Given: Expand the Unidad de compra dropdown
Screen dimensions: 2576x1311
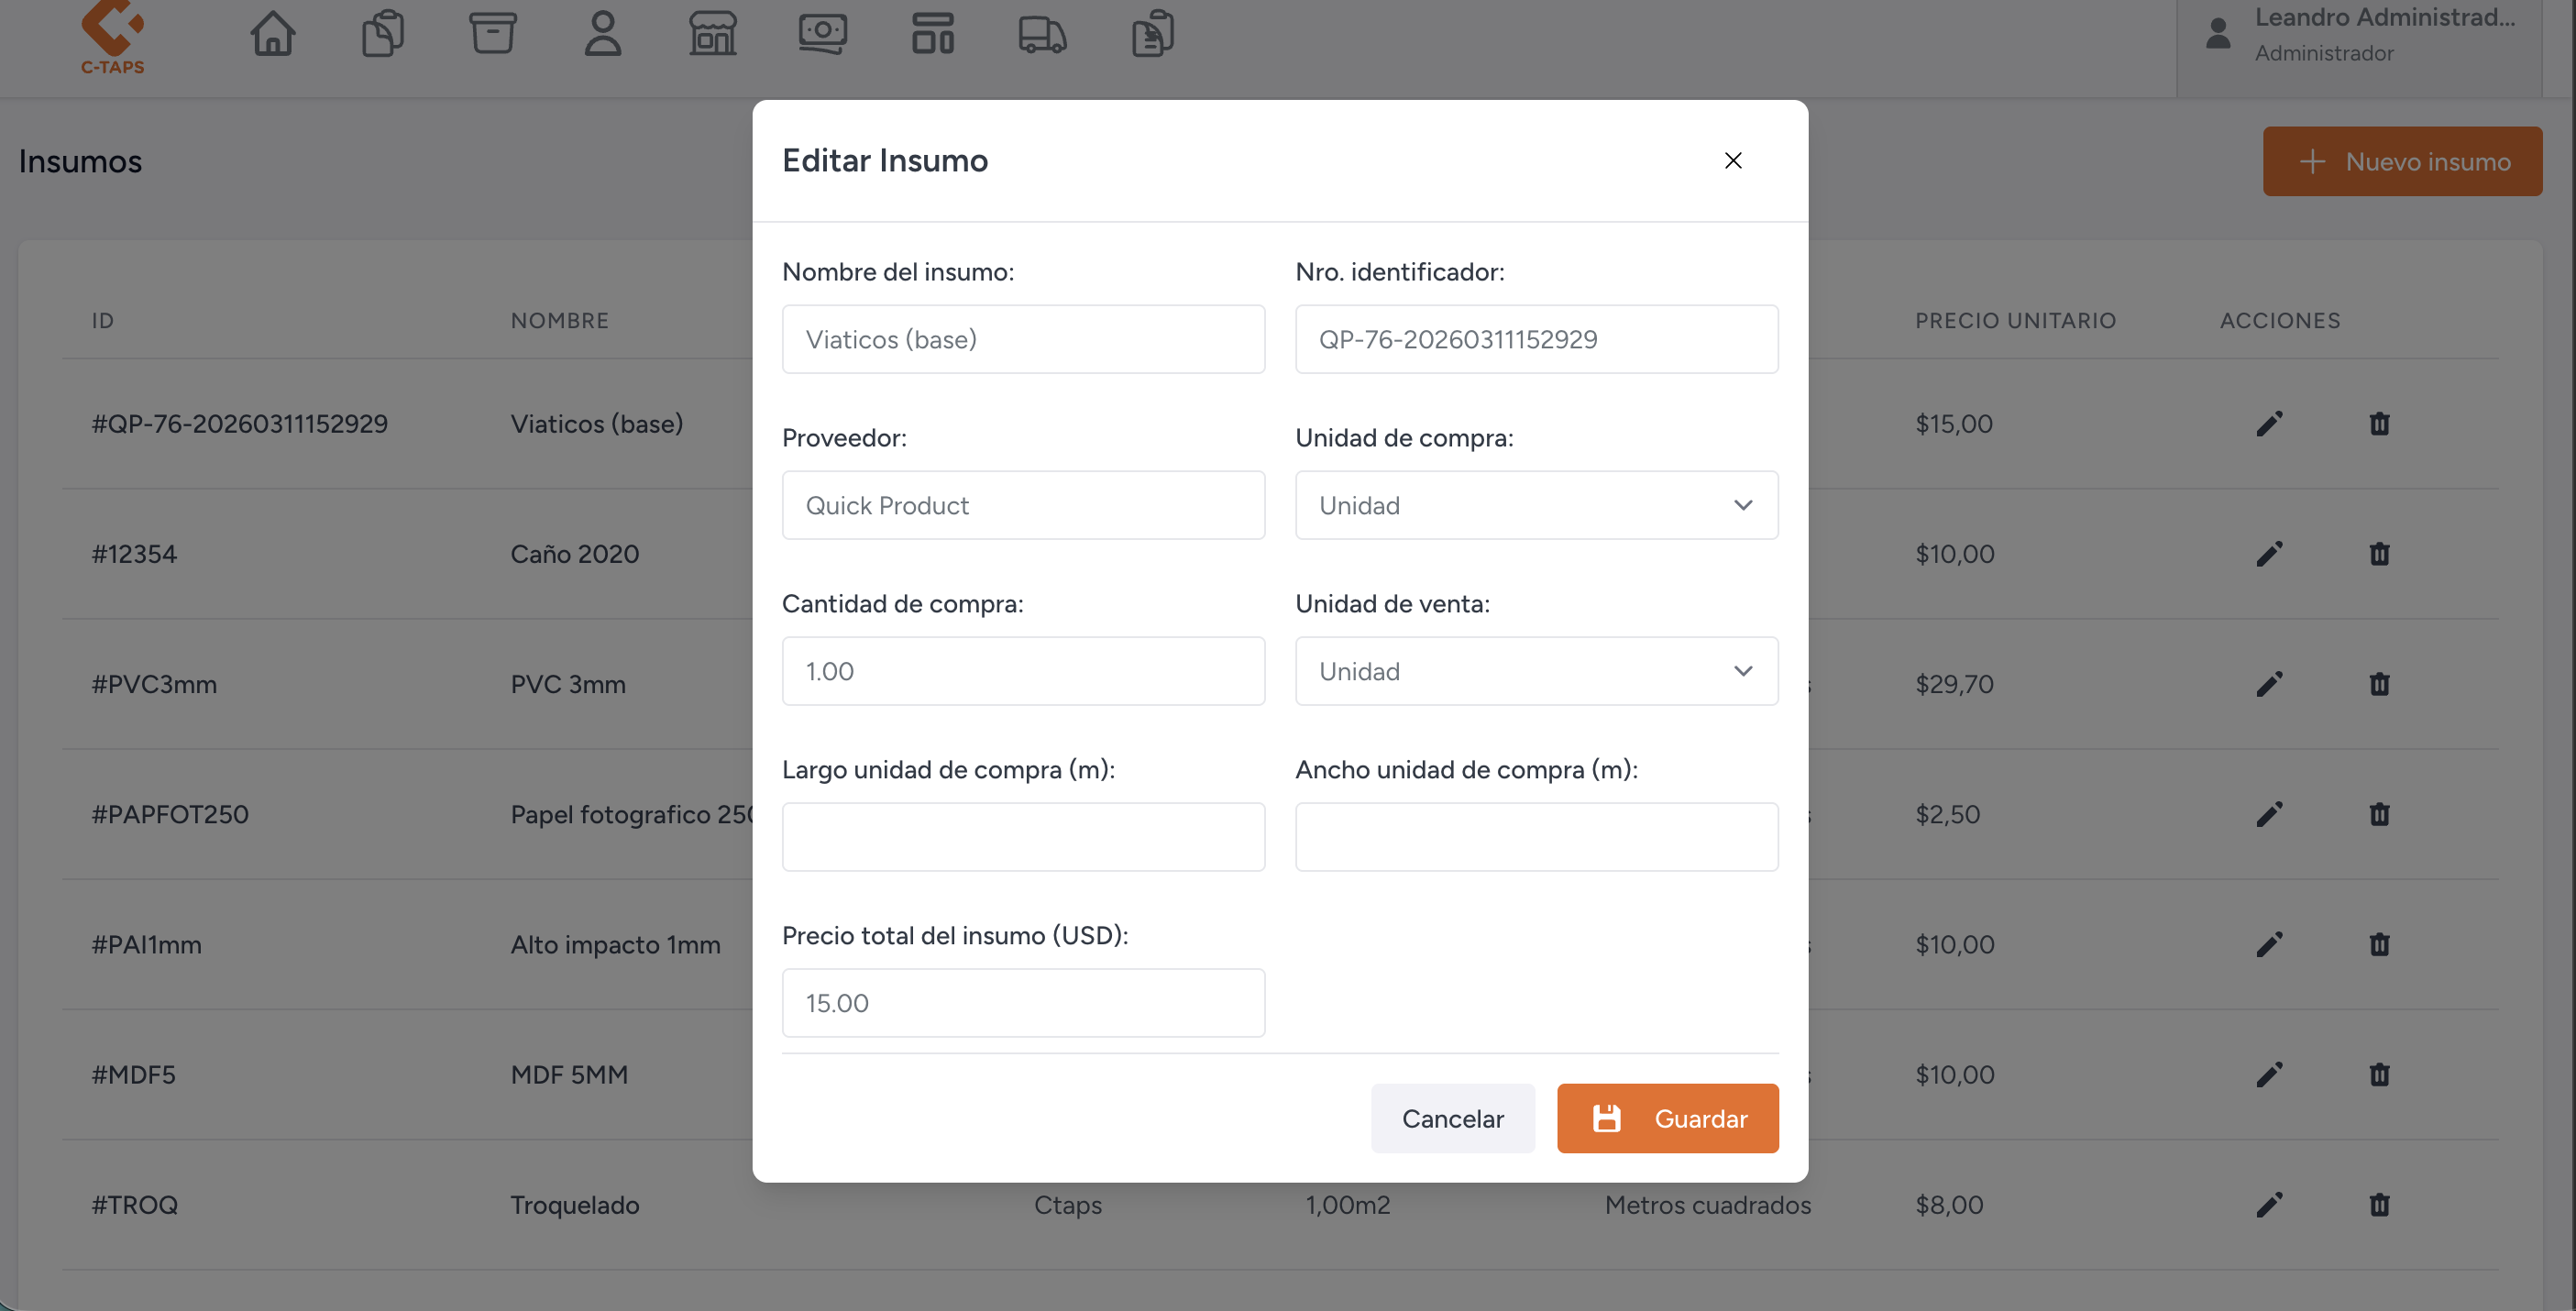Looking at the screenshot, I should 1536,505.
